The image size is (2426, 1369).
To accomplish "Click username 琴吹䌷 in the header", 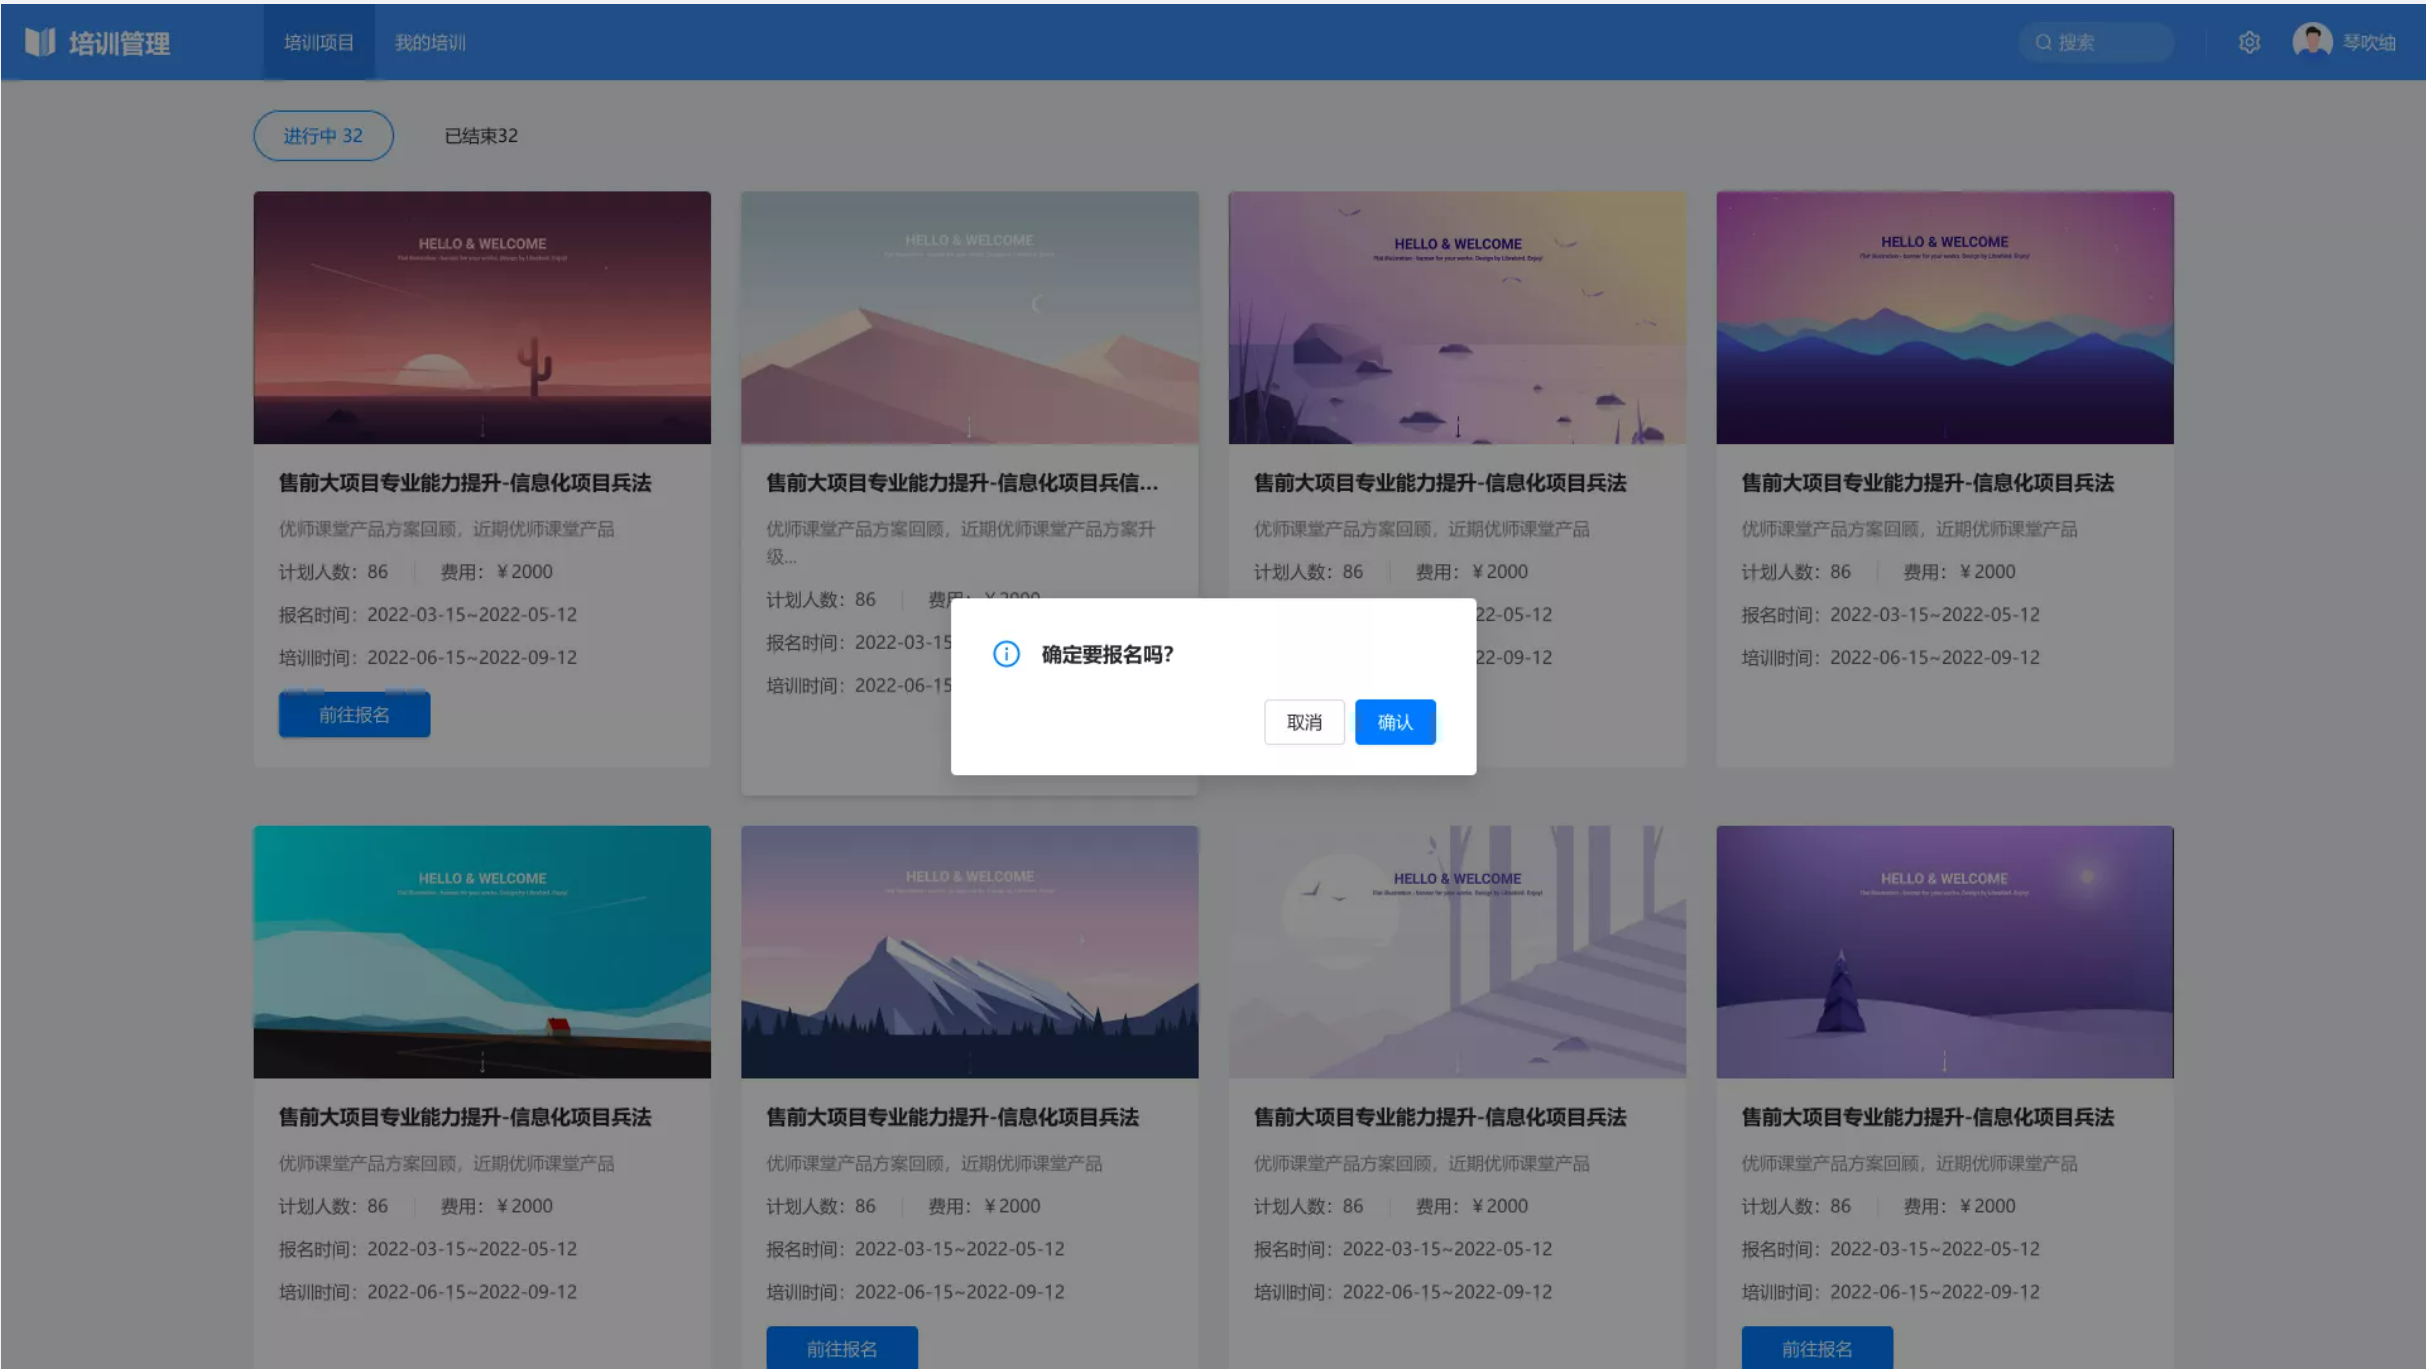I will click(x=2368, y=42).
